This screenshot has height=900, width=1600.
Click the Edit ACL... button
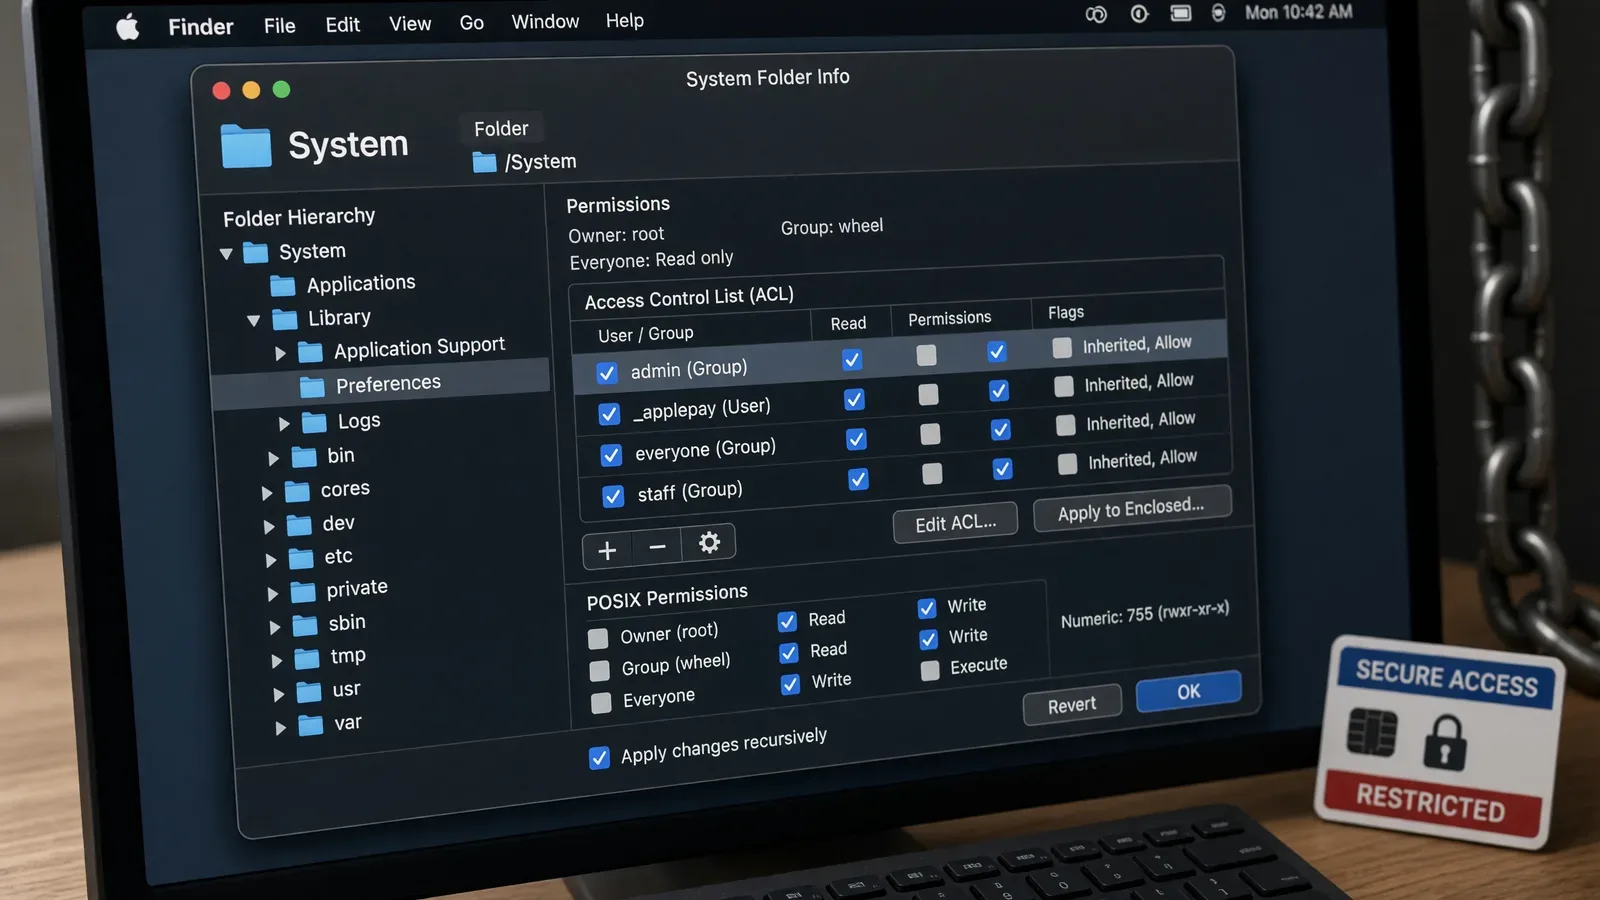[x=955, y=523]
